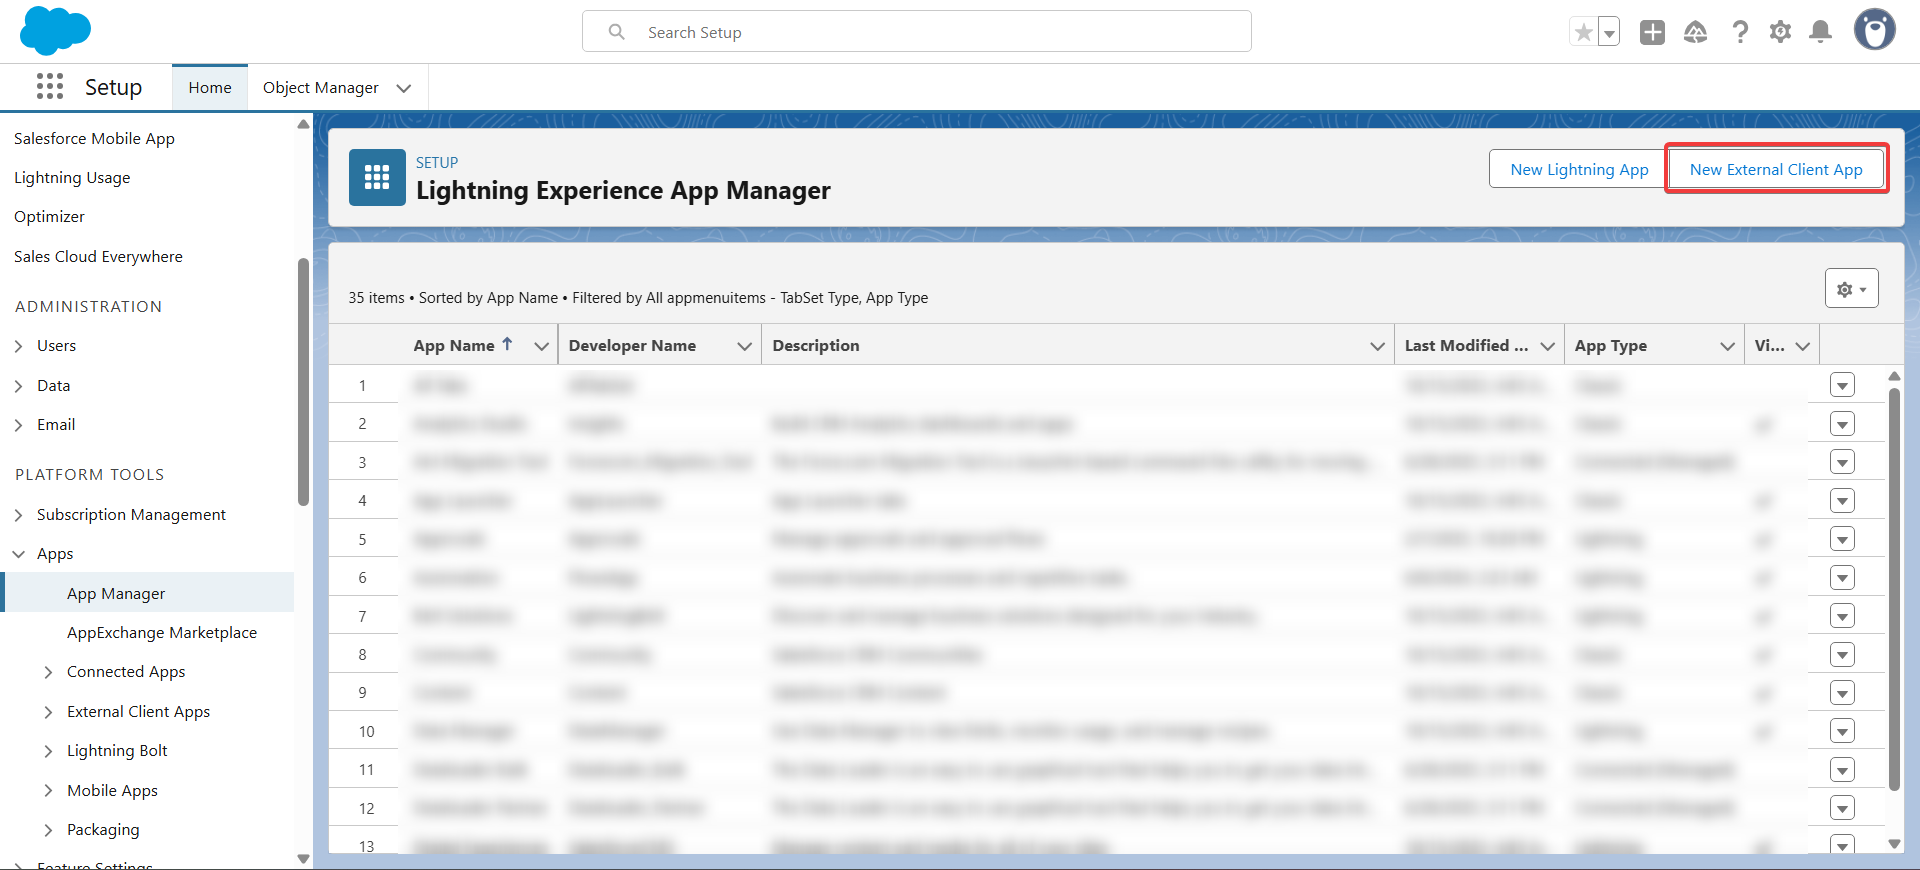Open the list view controls gear
The height and width of the screenshot is (870, 1920).
click(1852, 288)
